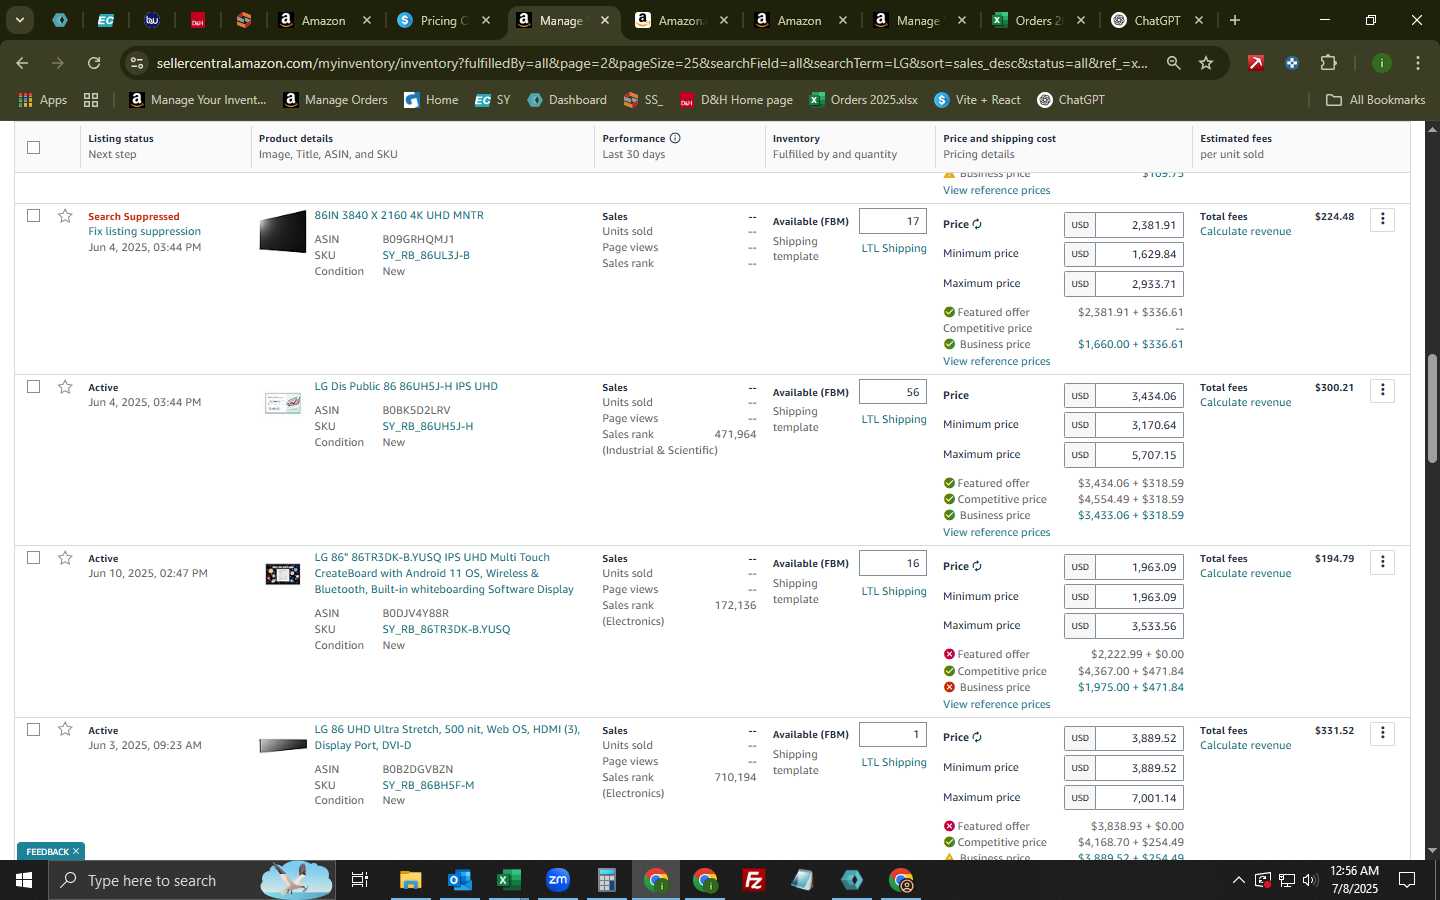Click price refresh icon beside 2,381.91 price

point(977,224)
